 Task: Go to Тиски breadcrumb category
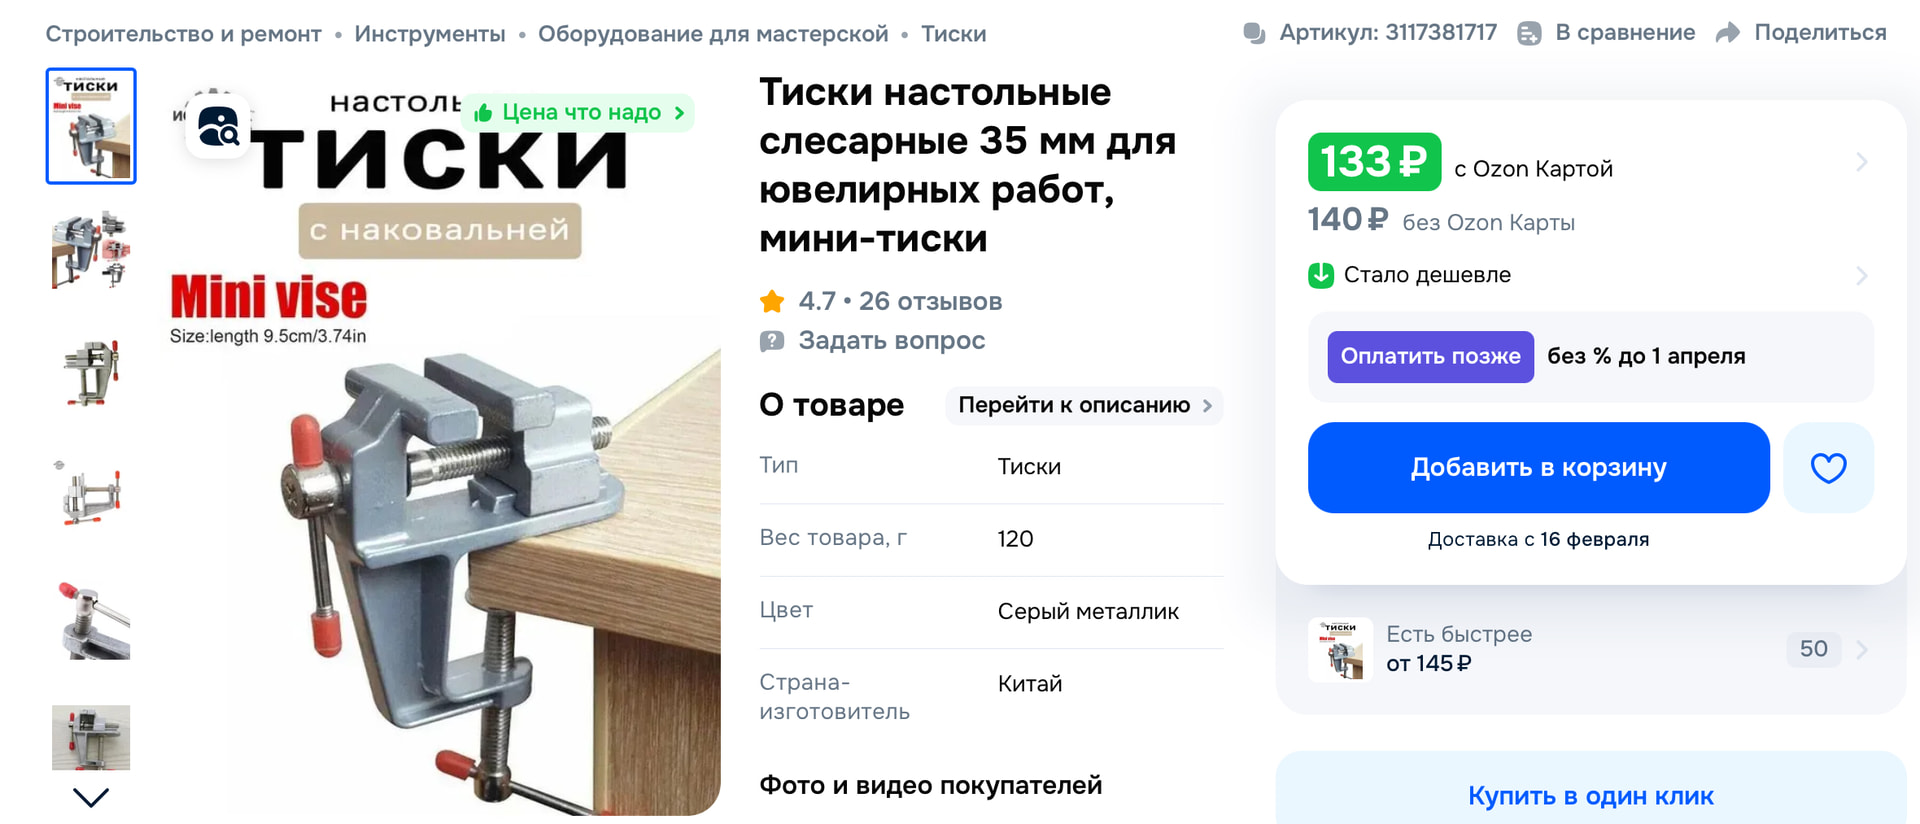[953, 34]
